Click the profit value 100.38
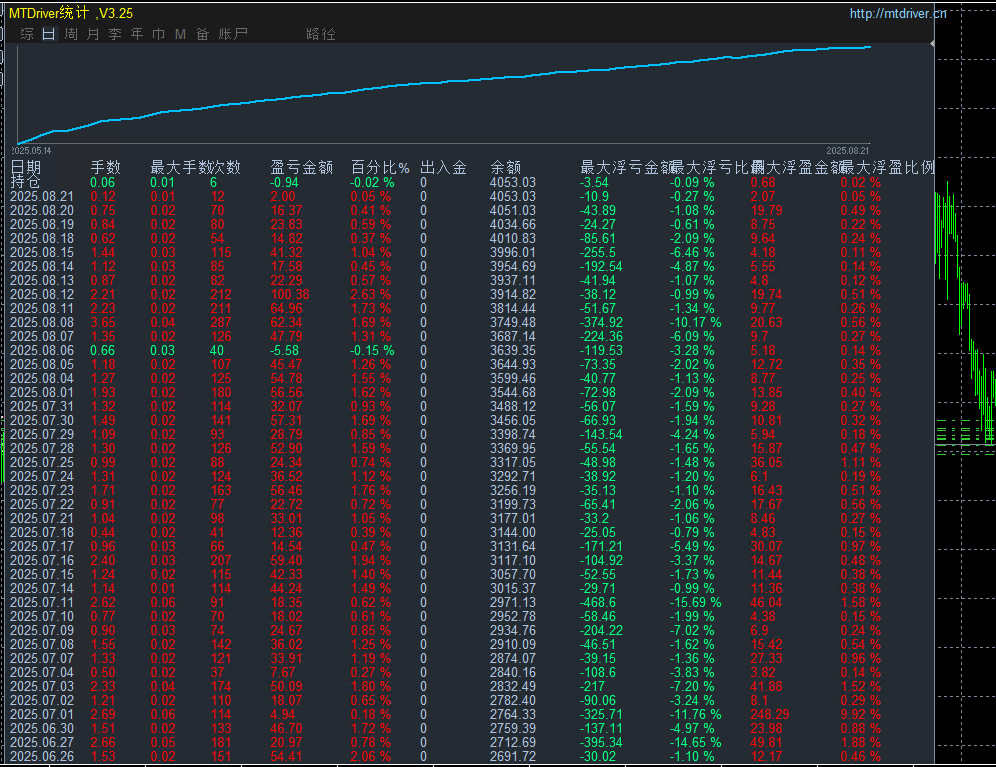This screenshot has height=767, width=996. [x=290, y=294]
